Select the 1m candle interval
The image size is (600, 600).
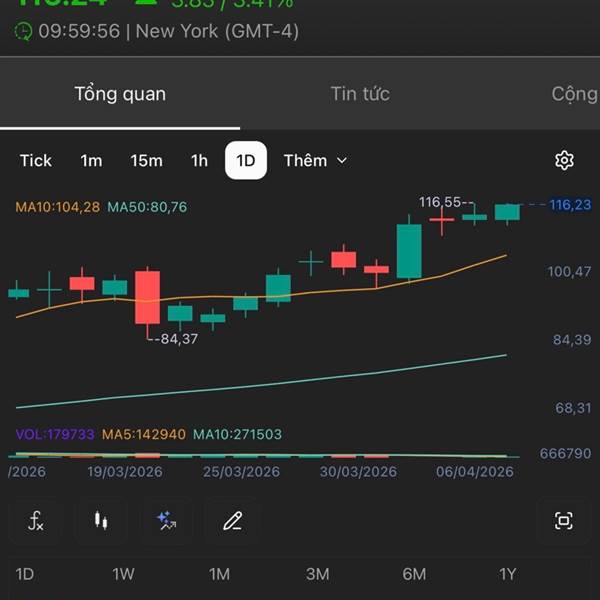(91, 161)
